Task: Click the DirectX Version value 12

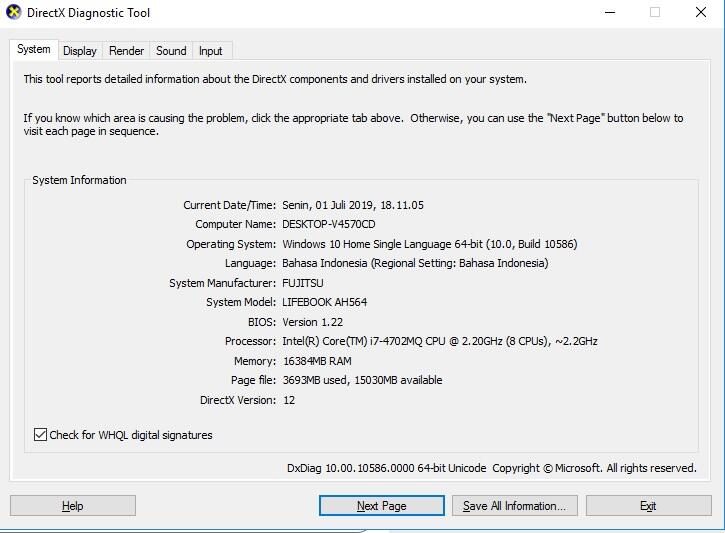Action: tap(289, 400)
